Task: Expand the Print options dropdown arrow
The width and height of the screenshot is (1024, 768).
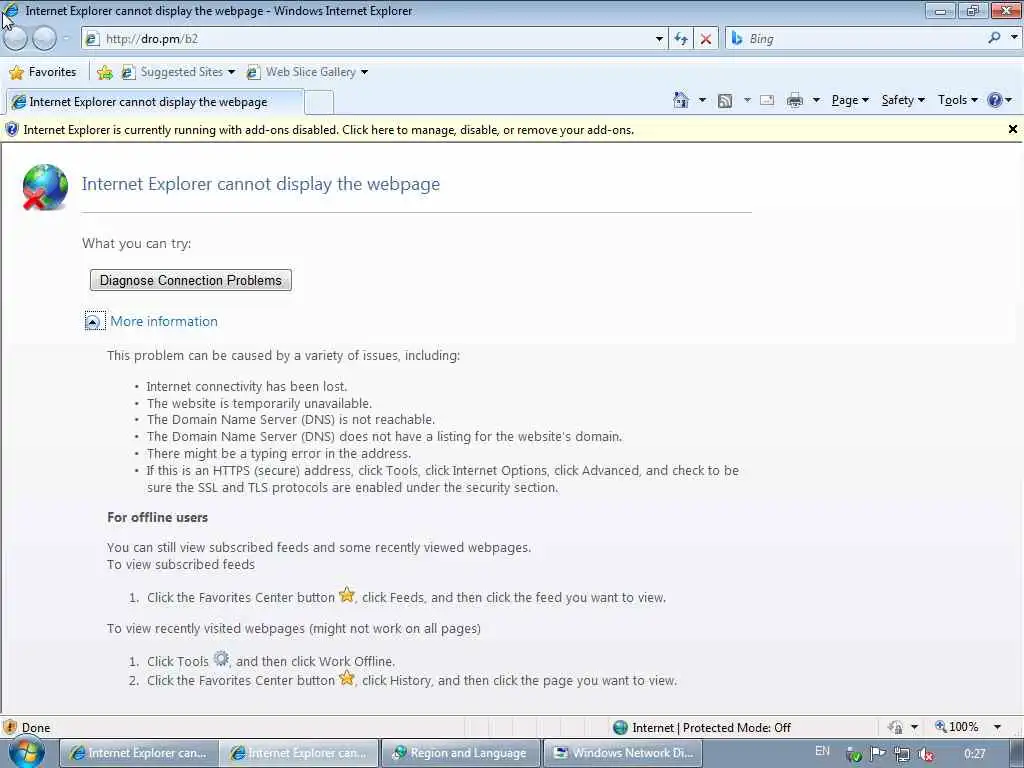Action: pyautogui.click(x=816, y=100)
